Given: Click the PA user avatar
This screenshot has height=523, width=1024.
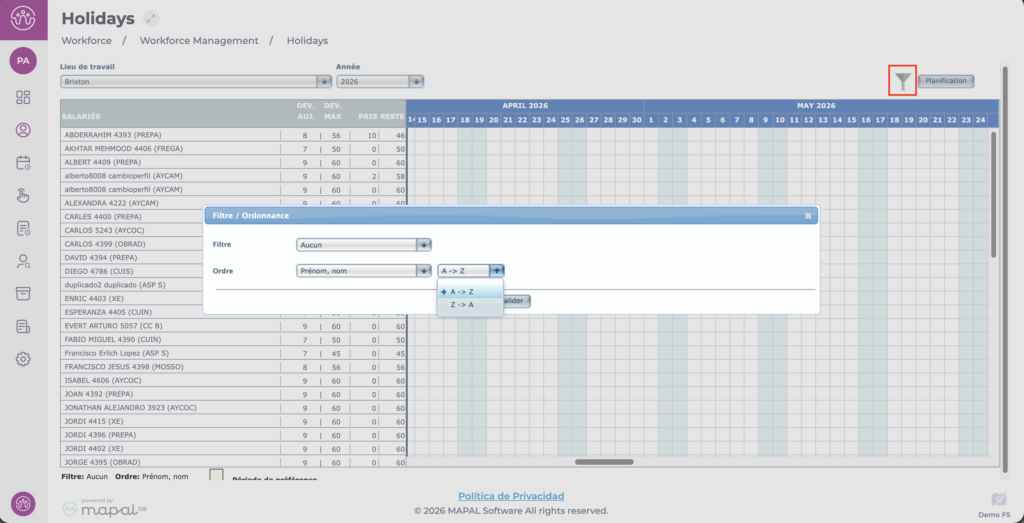Looking at the screenshot, I should point(23,61).
